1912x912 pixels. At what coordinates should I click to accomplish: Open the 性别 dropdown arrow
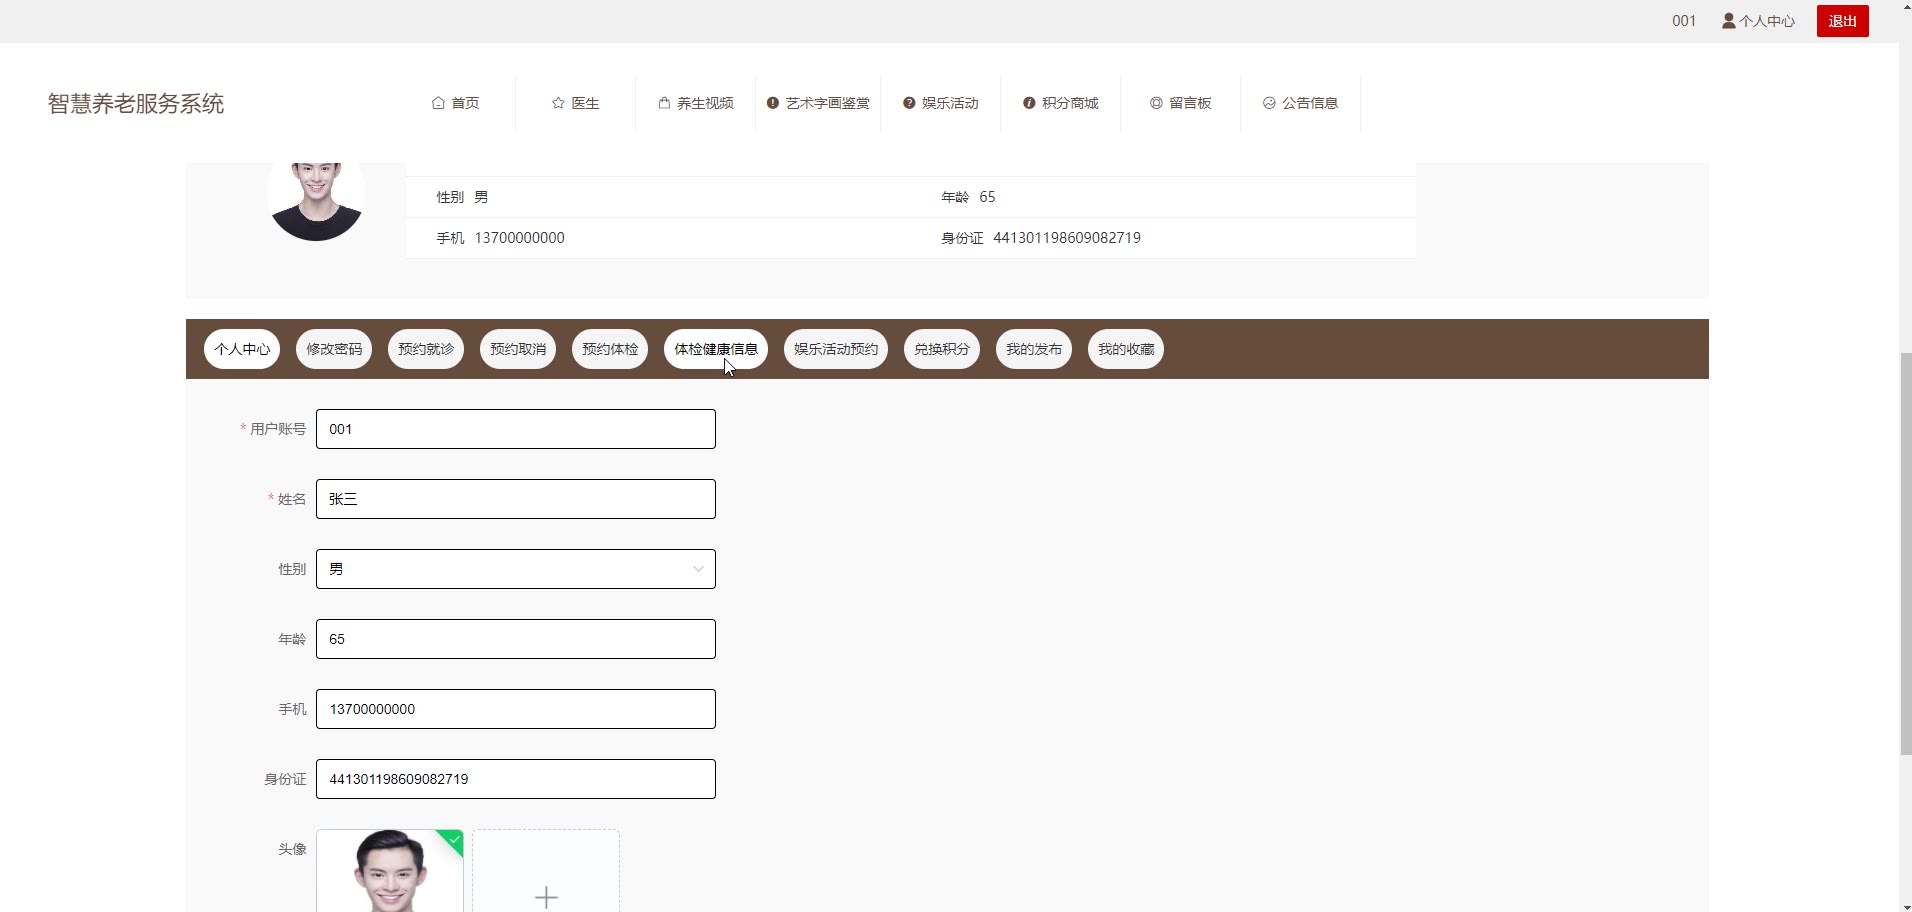click(698, 569)
